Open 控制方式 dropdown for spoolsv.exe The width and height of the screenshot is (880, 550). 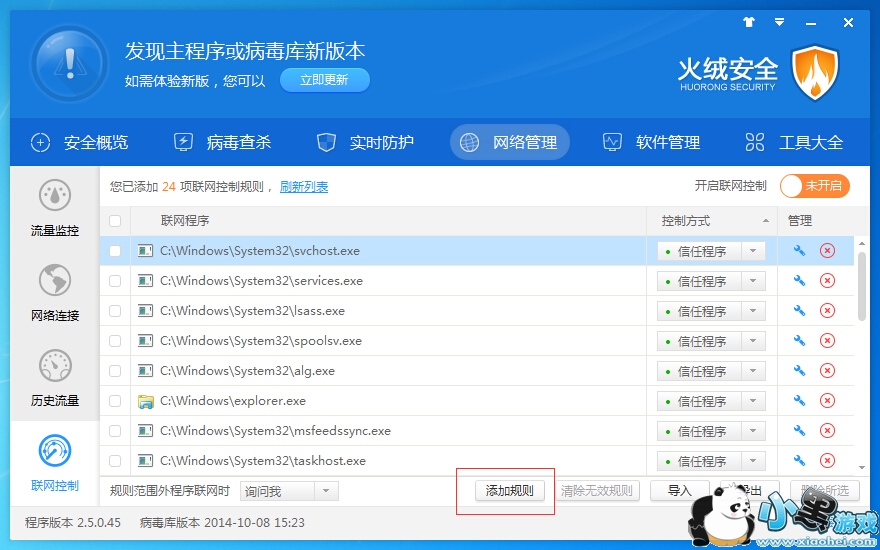[x=752, y=341]
